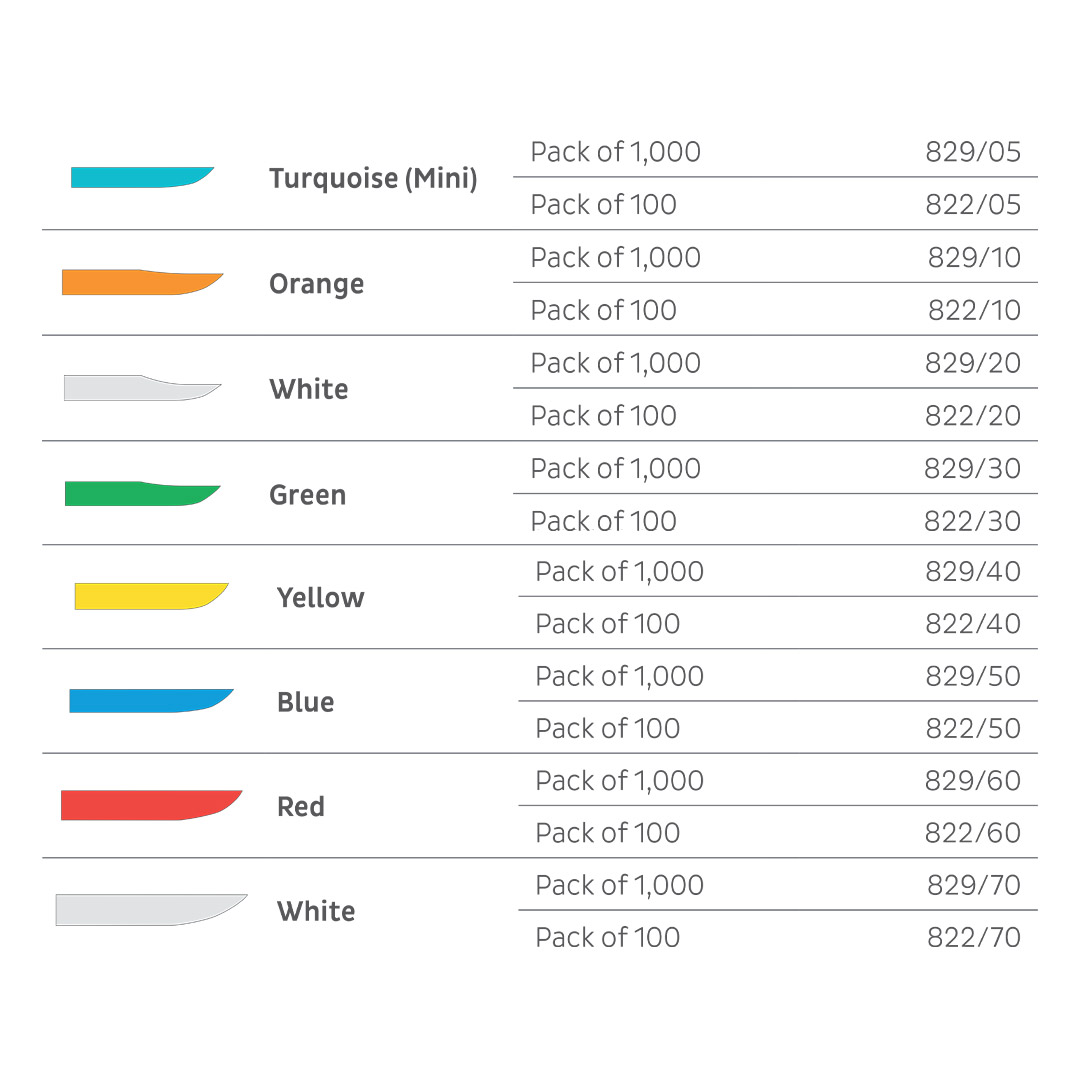This screenshot has height=1080, width=1080.
Task: Select the orange blade shape icon
Action: pos(141,282)
